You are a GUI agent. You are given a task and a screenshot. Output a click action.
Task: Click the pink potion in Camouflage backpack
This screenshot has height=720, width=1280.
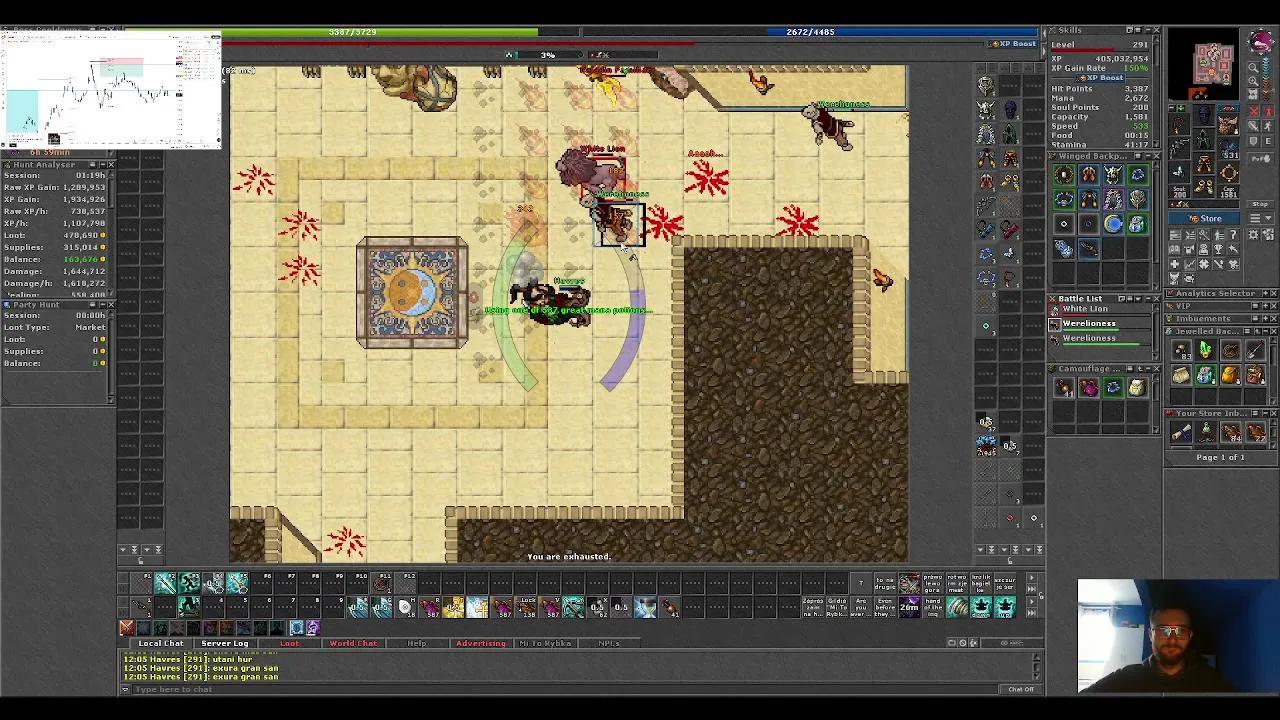pos(1089,388)
